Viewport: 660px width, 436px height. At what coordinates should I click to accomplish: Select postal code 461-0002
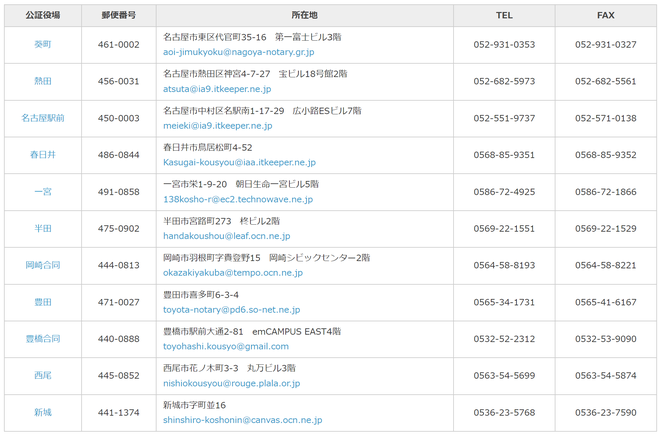(x=119, y=45)
